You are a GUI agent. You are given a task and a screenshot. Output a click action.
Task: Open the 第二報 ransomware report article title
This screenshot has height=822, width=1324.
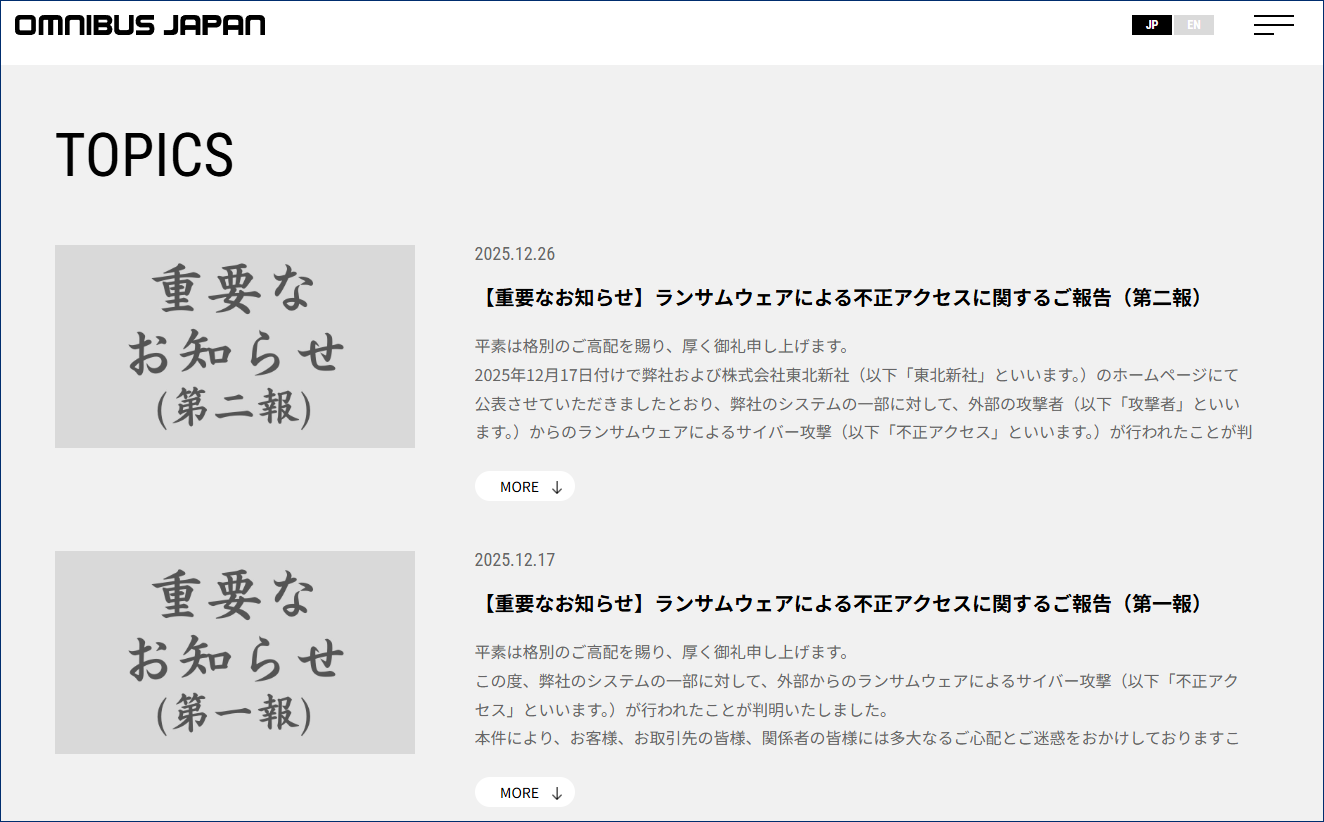click(840, 297)
